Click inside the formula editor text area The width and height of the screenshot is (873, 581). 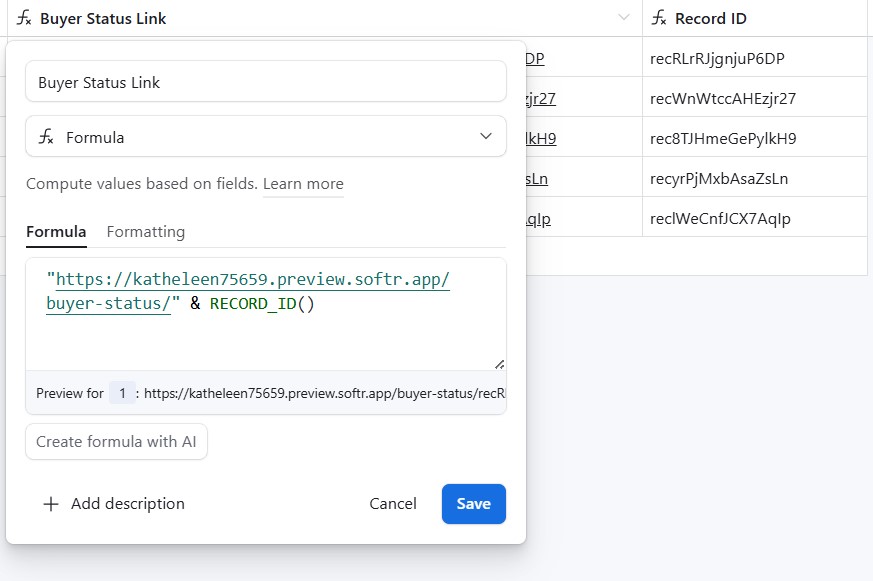click(x=266, y=314)
